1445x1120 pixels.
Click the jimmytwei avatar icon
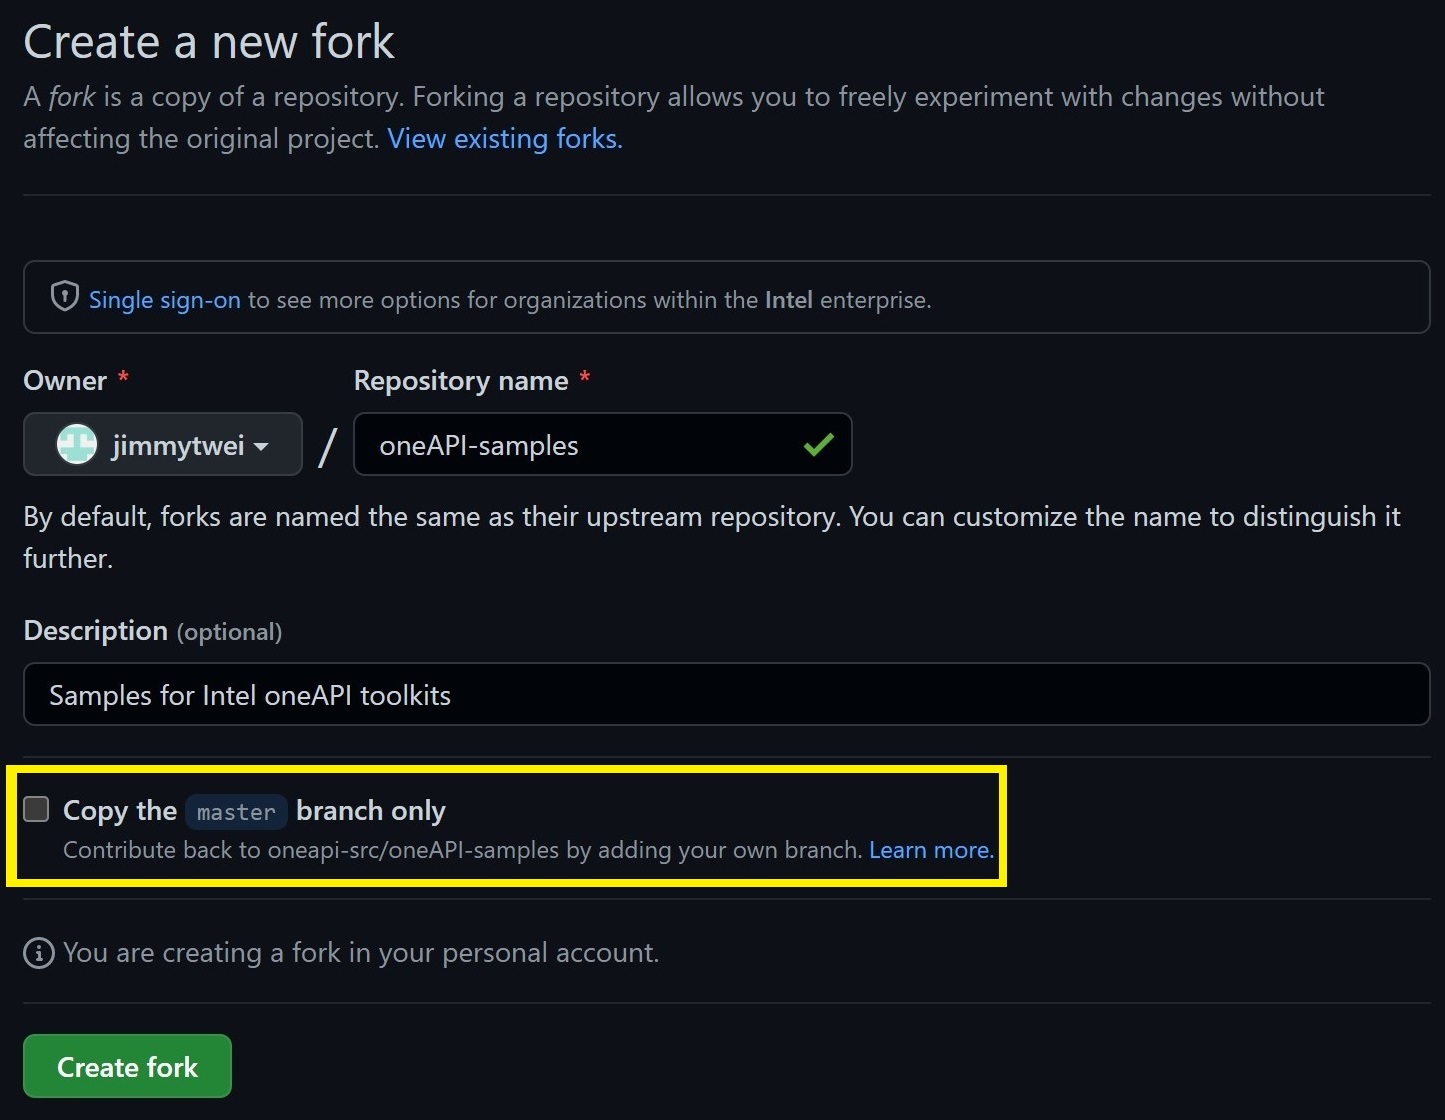[x=77, y=444]
